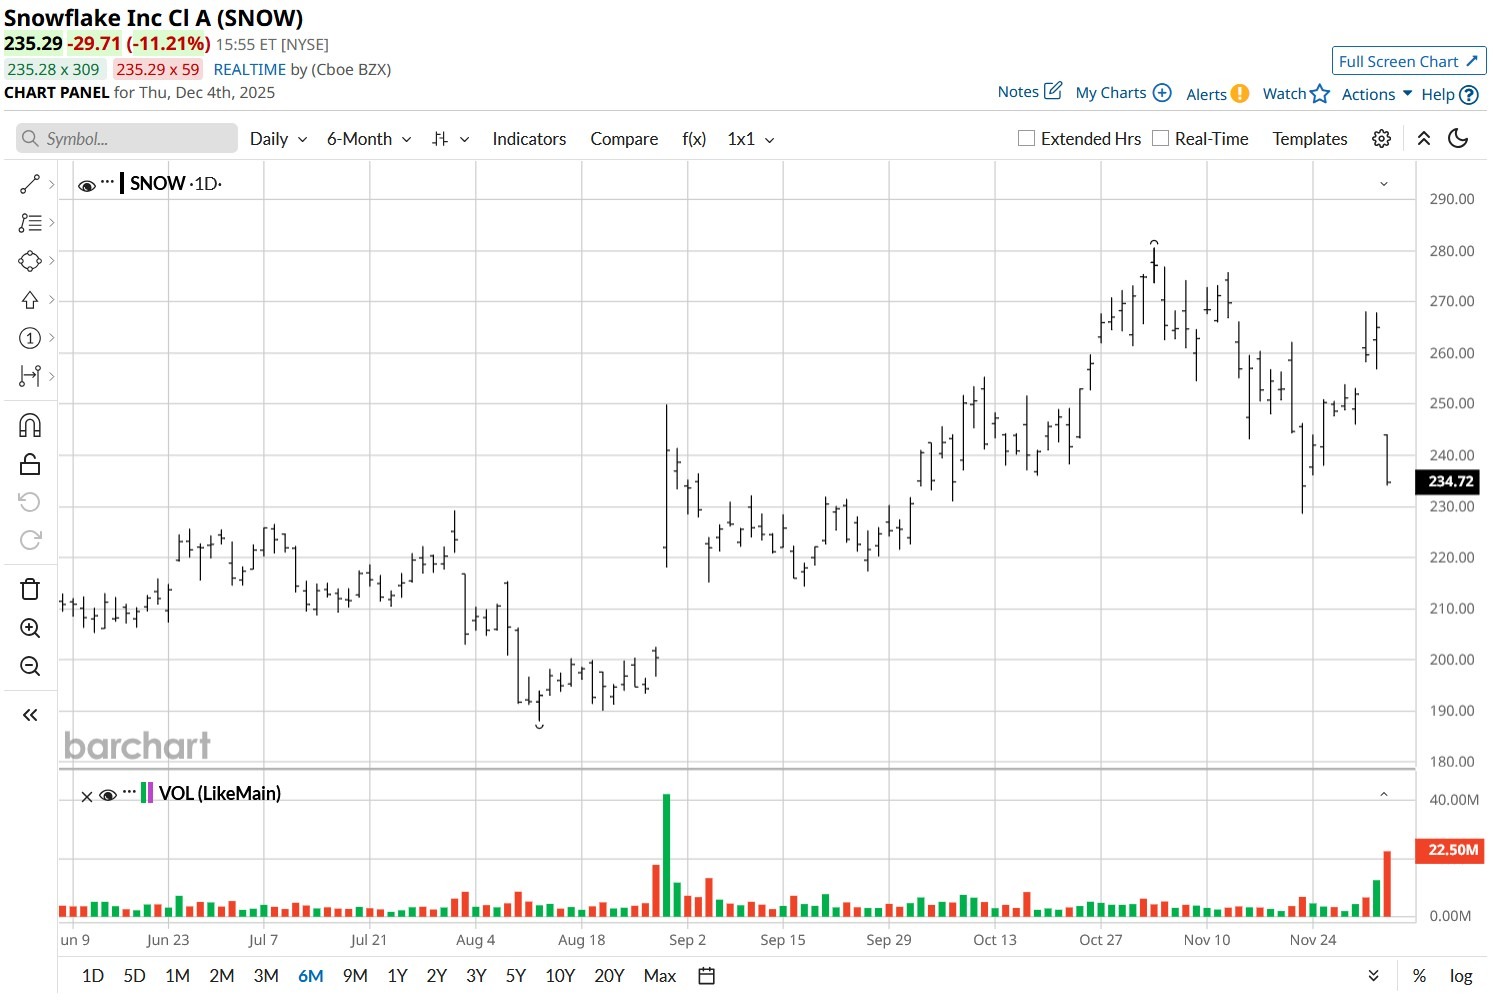
Task: Open the 1x1 grid layout dropdown
Action: click(751, 139)
